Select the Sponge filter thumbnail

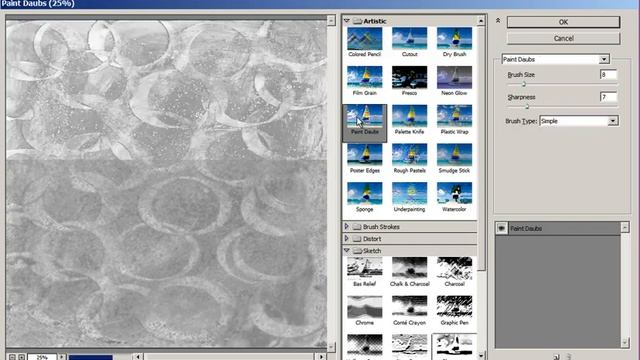[364, 194]
